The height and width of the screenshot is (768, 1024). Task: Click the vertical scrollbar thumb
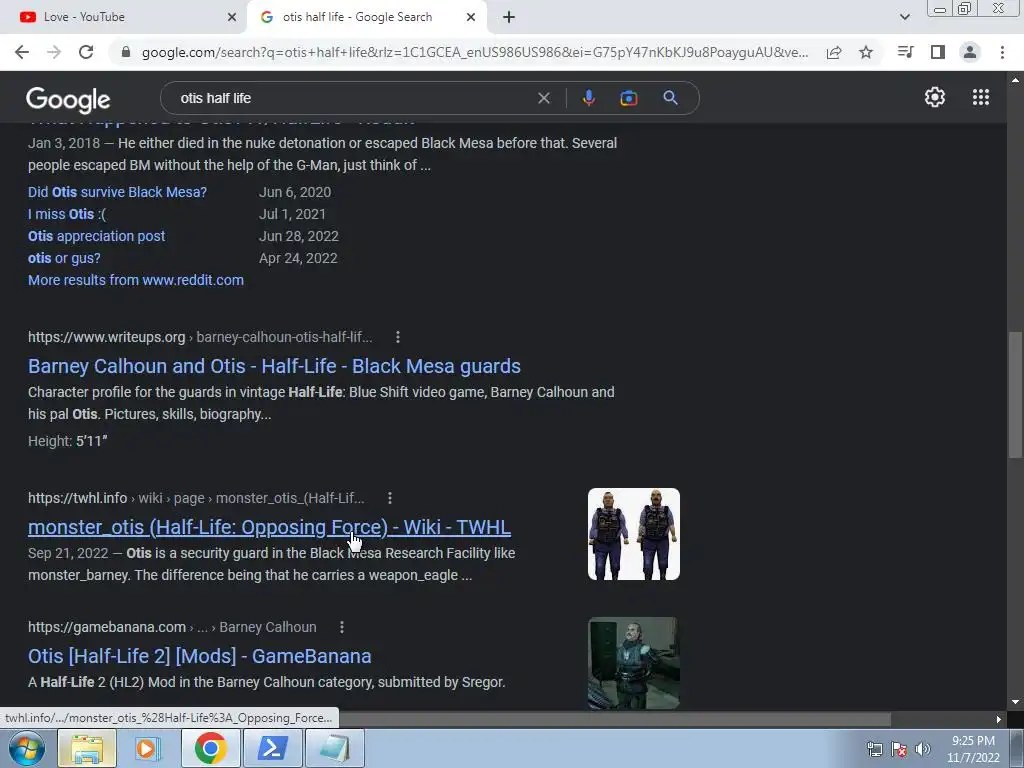click(x=1015, y=394)
